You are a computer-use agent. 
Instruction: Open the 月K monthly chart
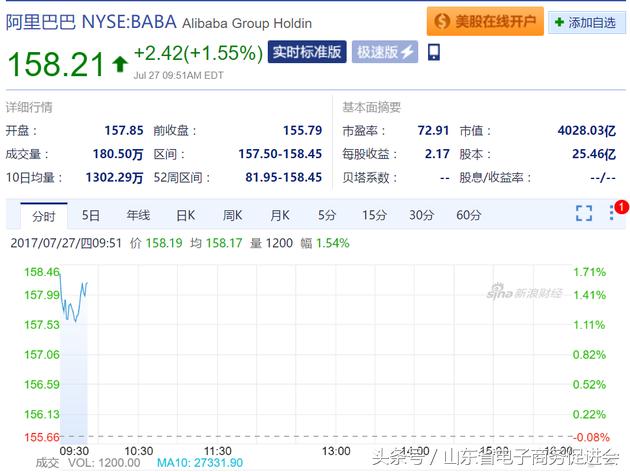click(279, 215)
